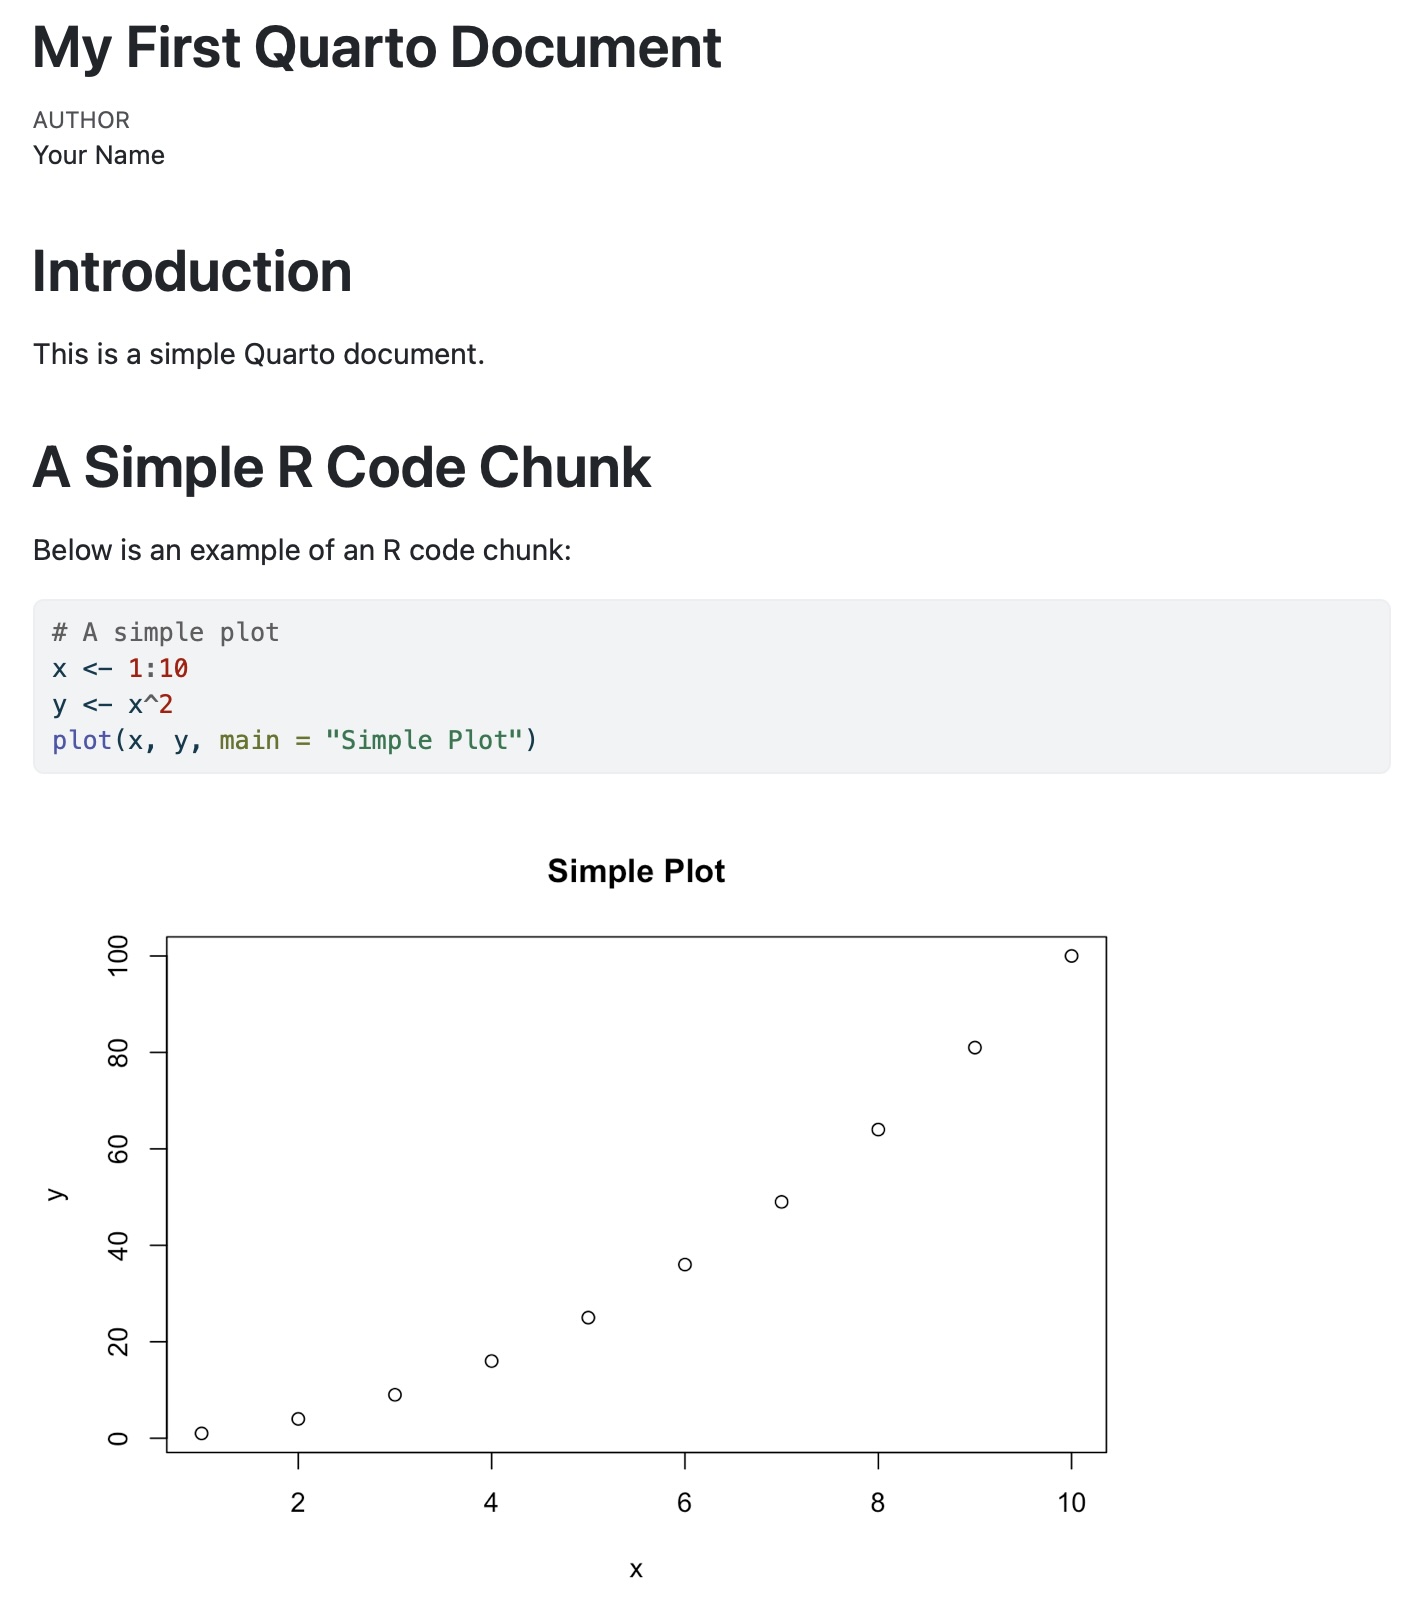This screenshot has width=1424, height=1616.
Task: Click the 100 tick label on the y-axis
Action: pyautogui.click(x=118, y=956)
